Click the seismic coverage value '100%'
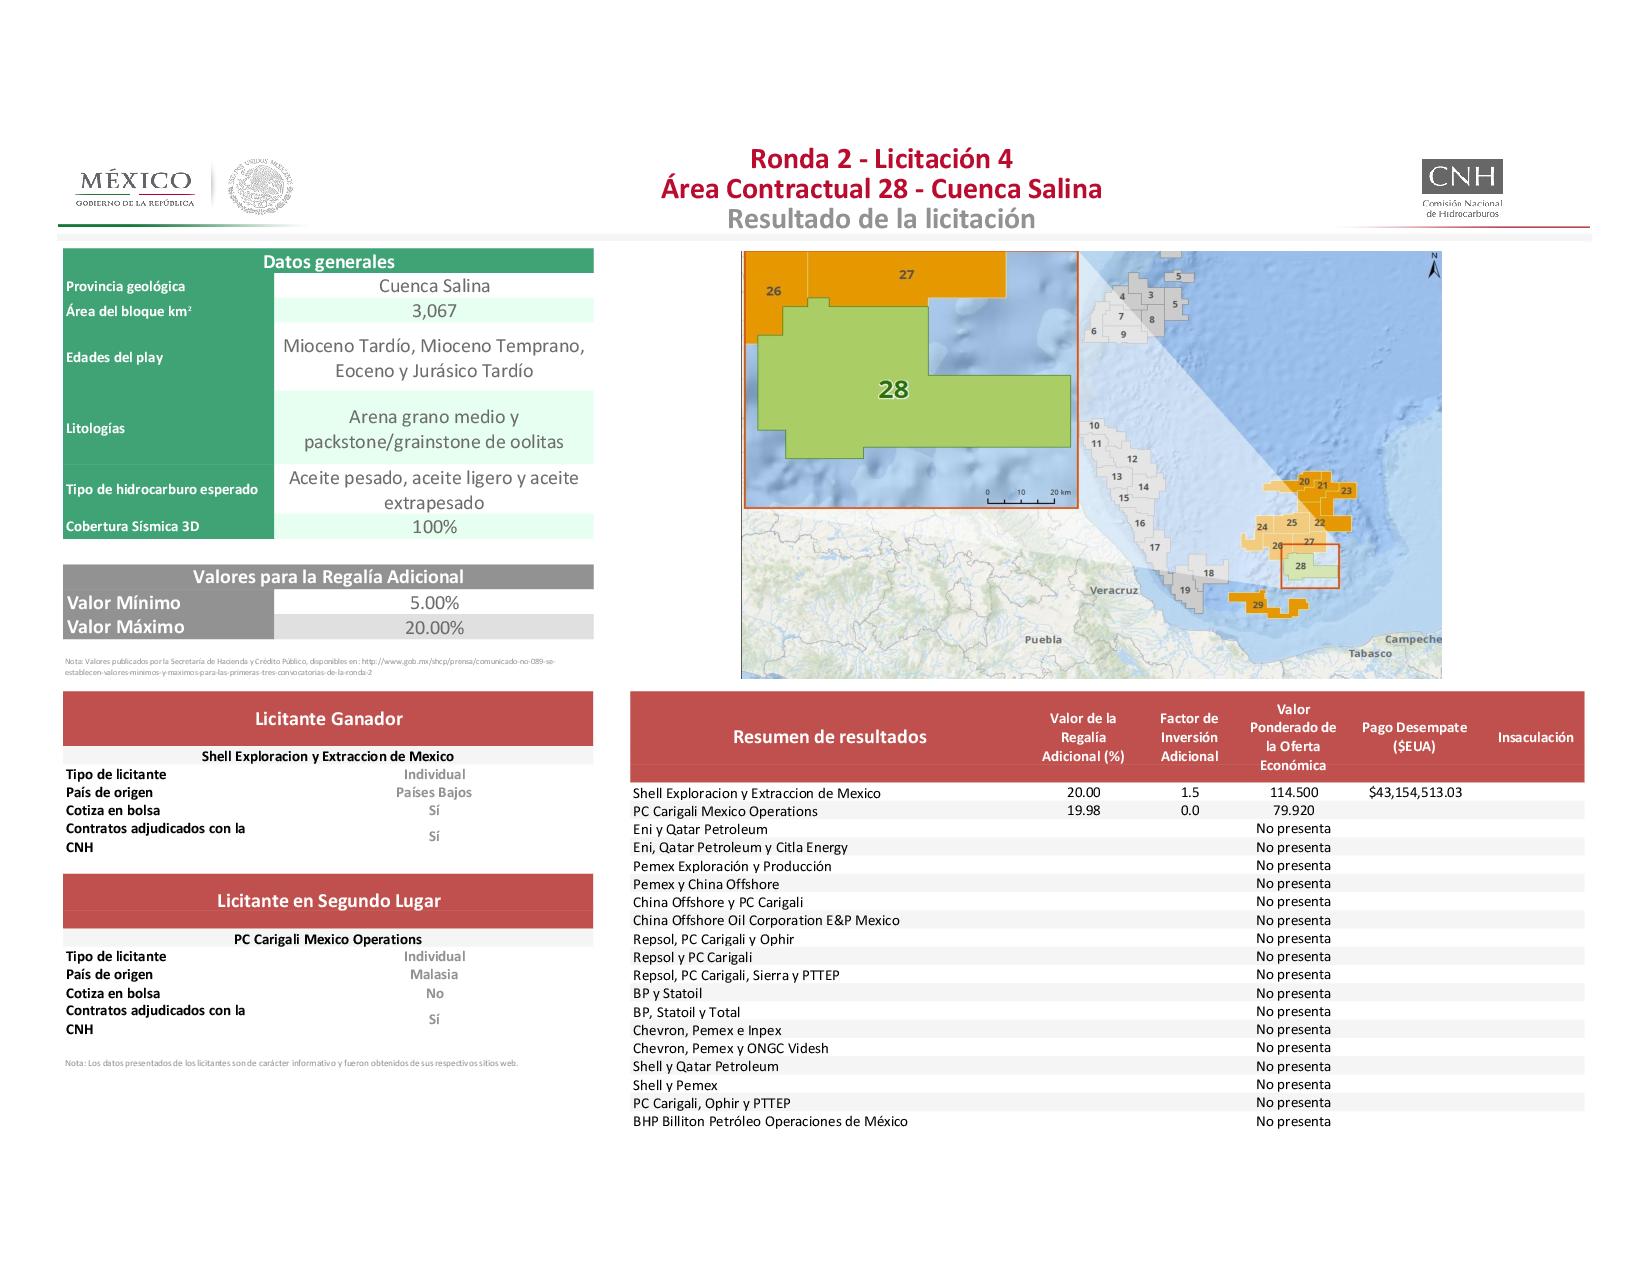1650x1275 pixels. pyautogui.click(x=434, y=527)
